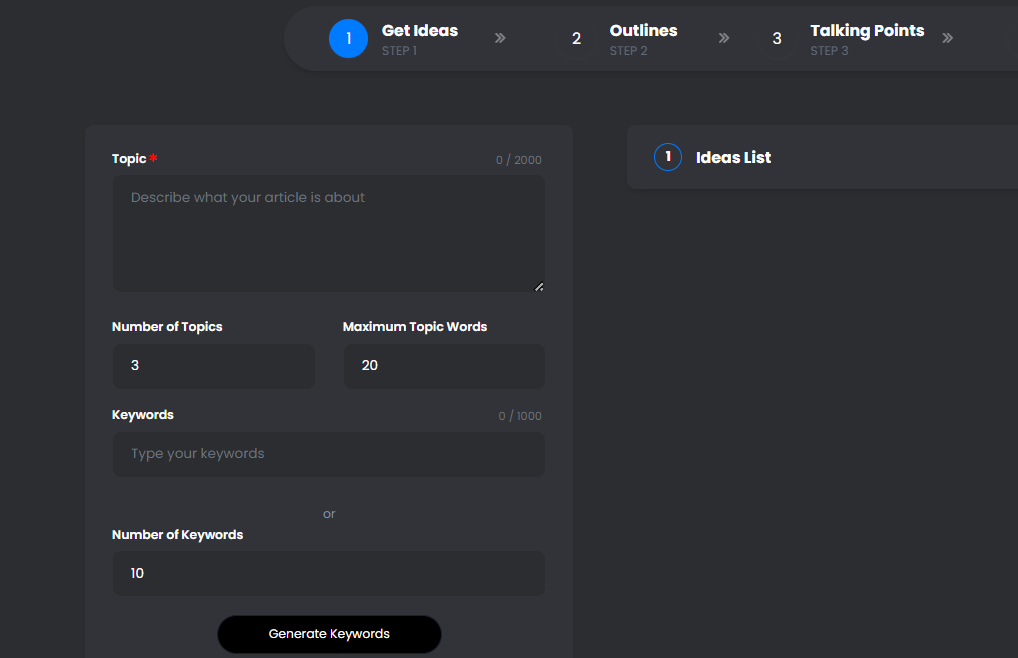Click the step 2 number circle
This screenshot has height=658, width=1018.
576,39
